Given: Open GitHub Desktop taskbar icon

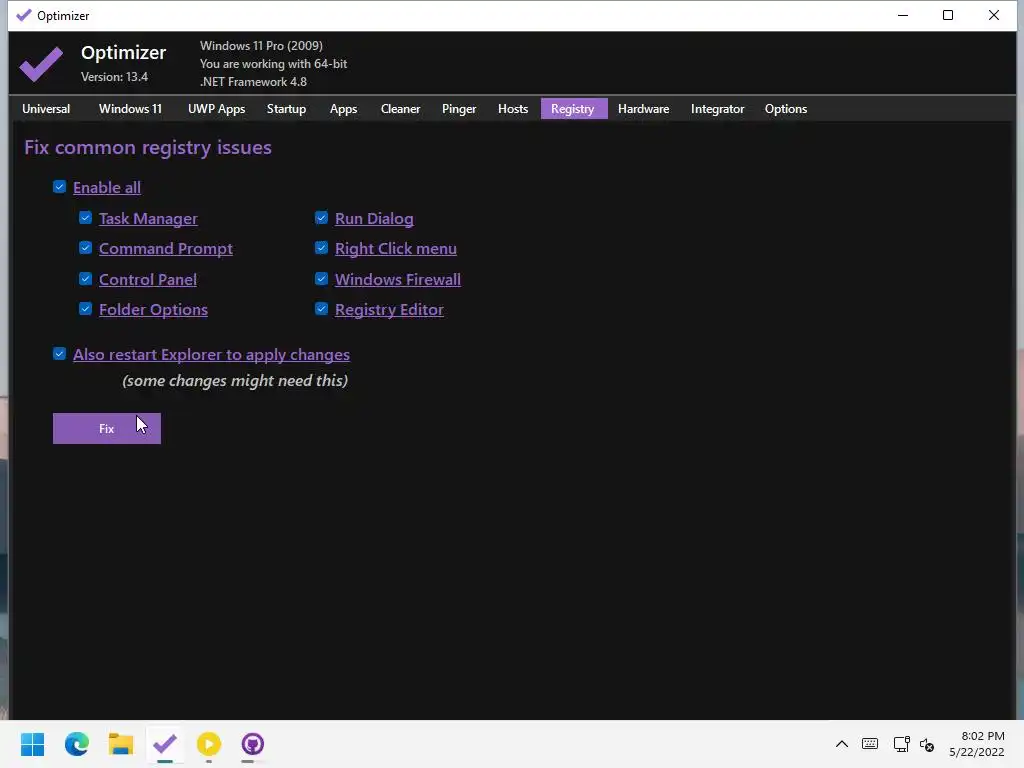Looking at the screenshot, I should (253, 744).
